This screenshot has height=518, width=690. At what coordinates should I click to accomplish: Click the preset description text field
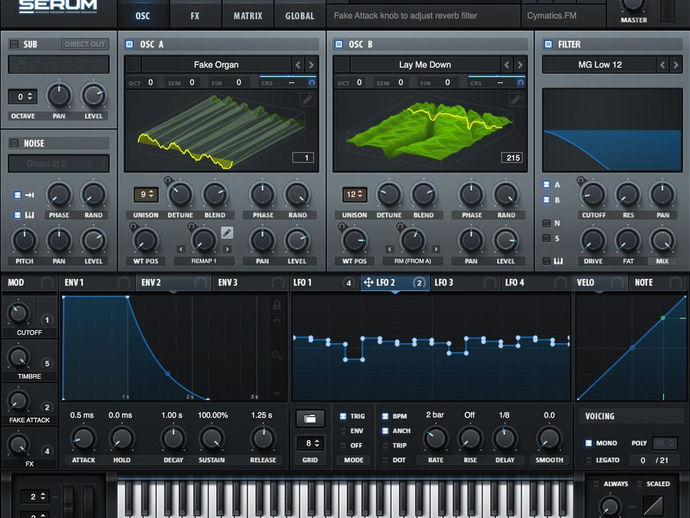point(423,16)
